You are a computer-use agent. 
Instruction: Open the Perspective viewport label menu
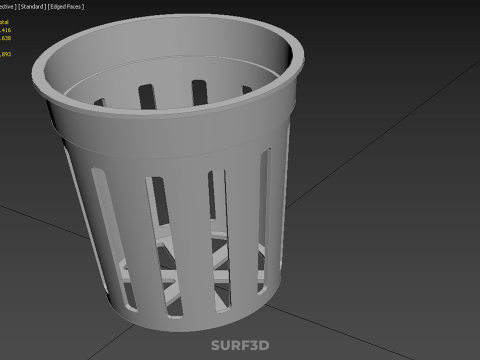(8, 7)
